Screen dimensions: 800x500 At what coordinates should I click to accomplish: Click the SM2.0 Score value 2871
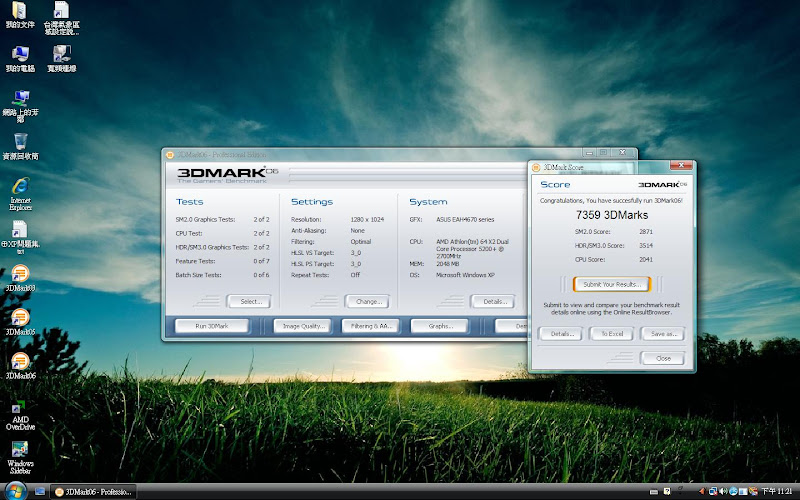(x=646, y=232)
